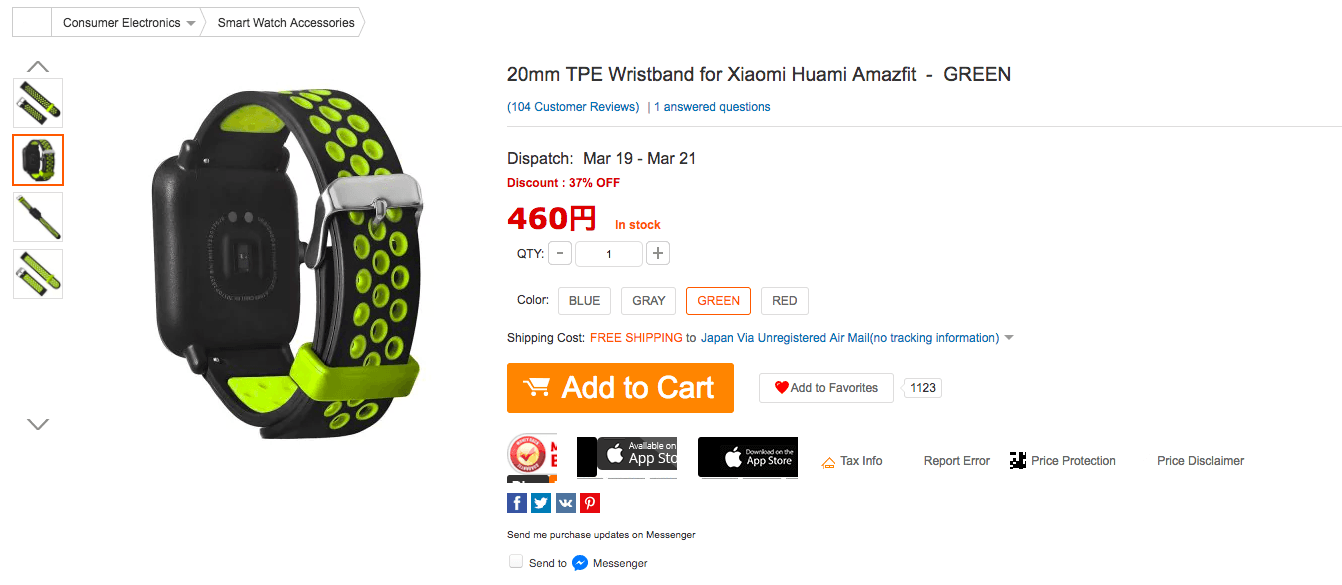Screen dimensions: 1342x585
Task: Share product via Twitter icon
Action: pos(541,503)
